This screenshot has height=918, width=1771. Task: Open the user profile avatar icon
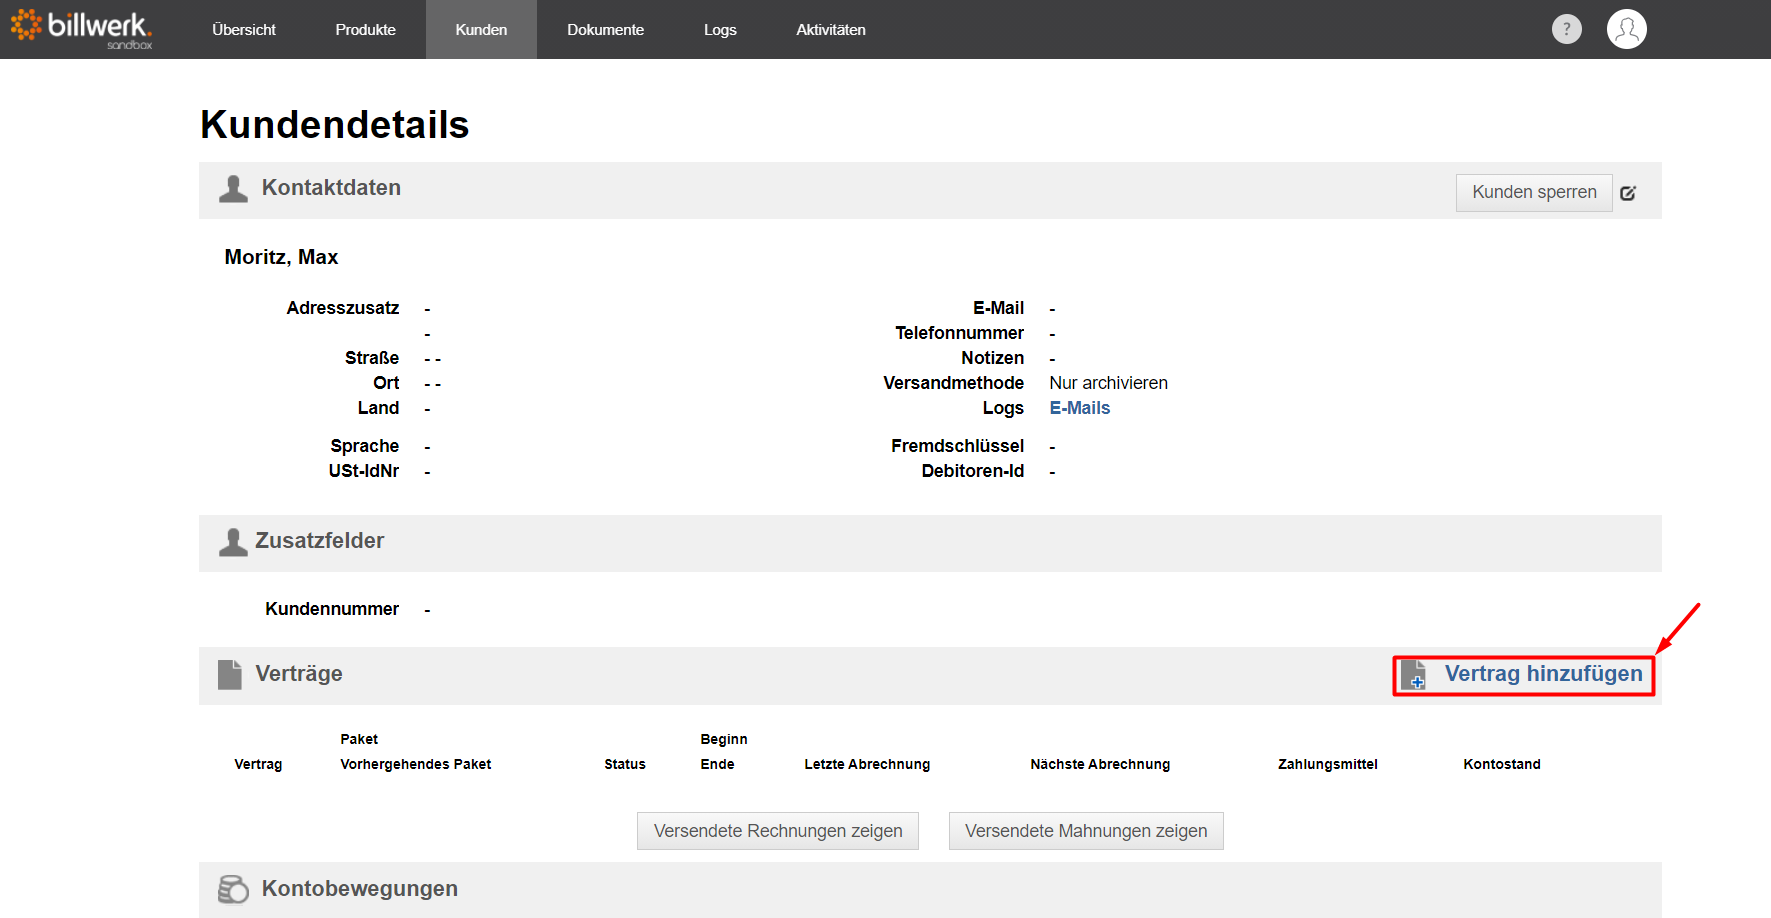pos(1627,29)
